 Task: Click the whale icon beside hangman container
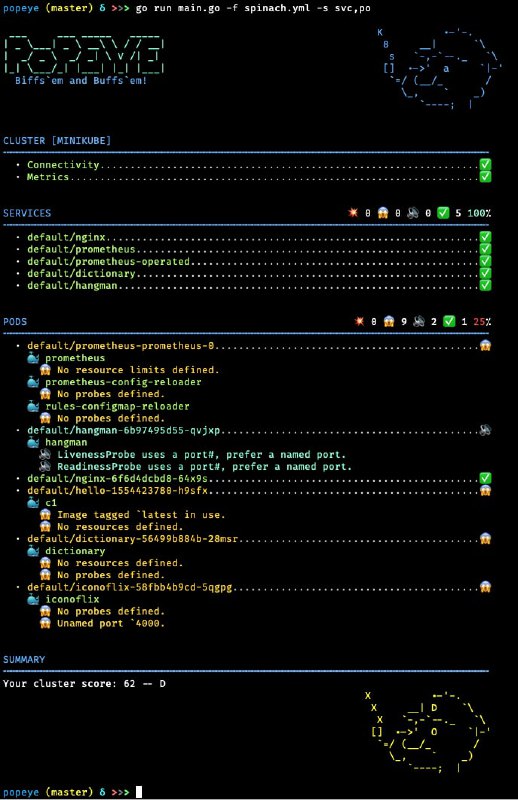point(33,442)
